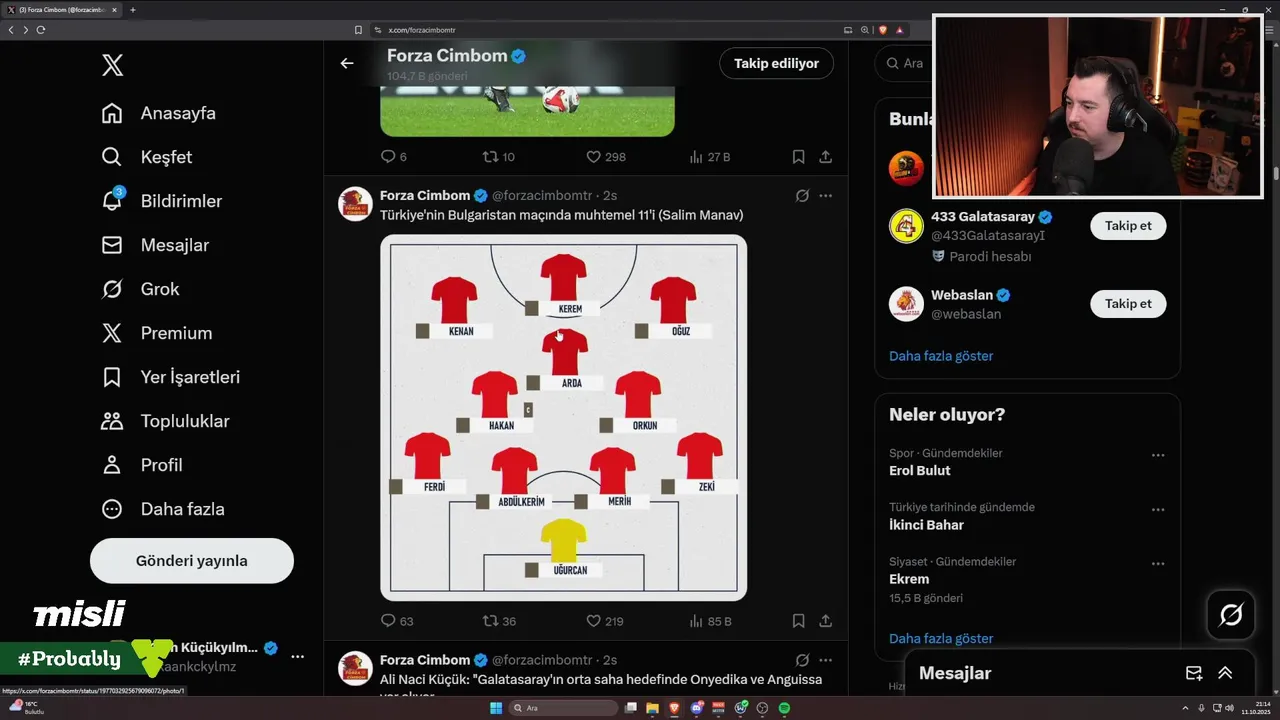Reply to the post with 6 comments
This screenshot has height=720, width=1280.
394,157
